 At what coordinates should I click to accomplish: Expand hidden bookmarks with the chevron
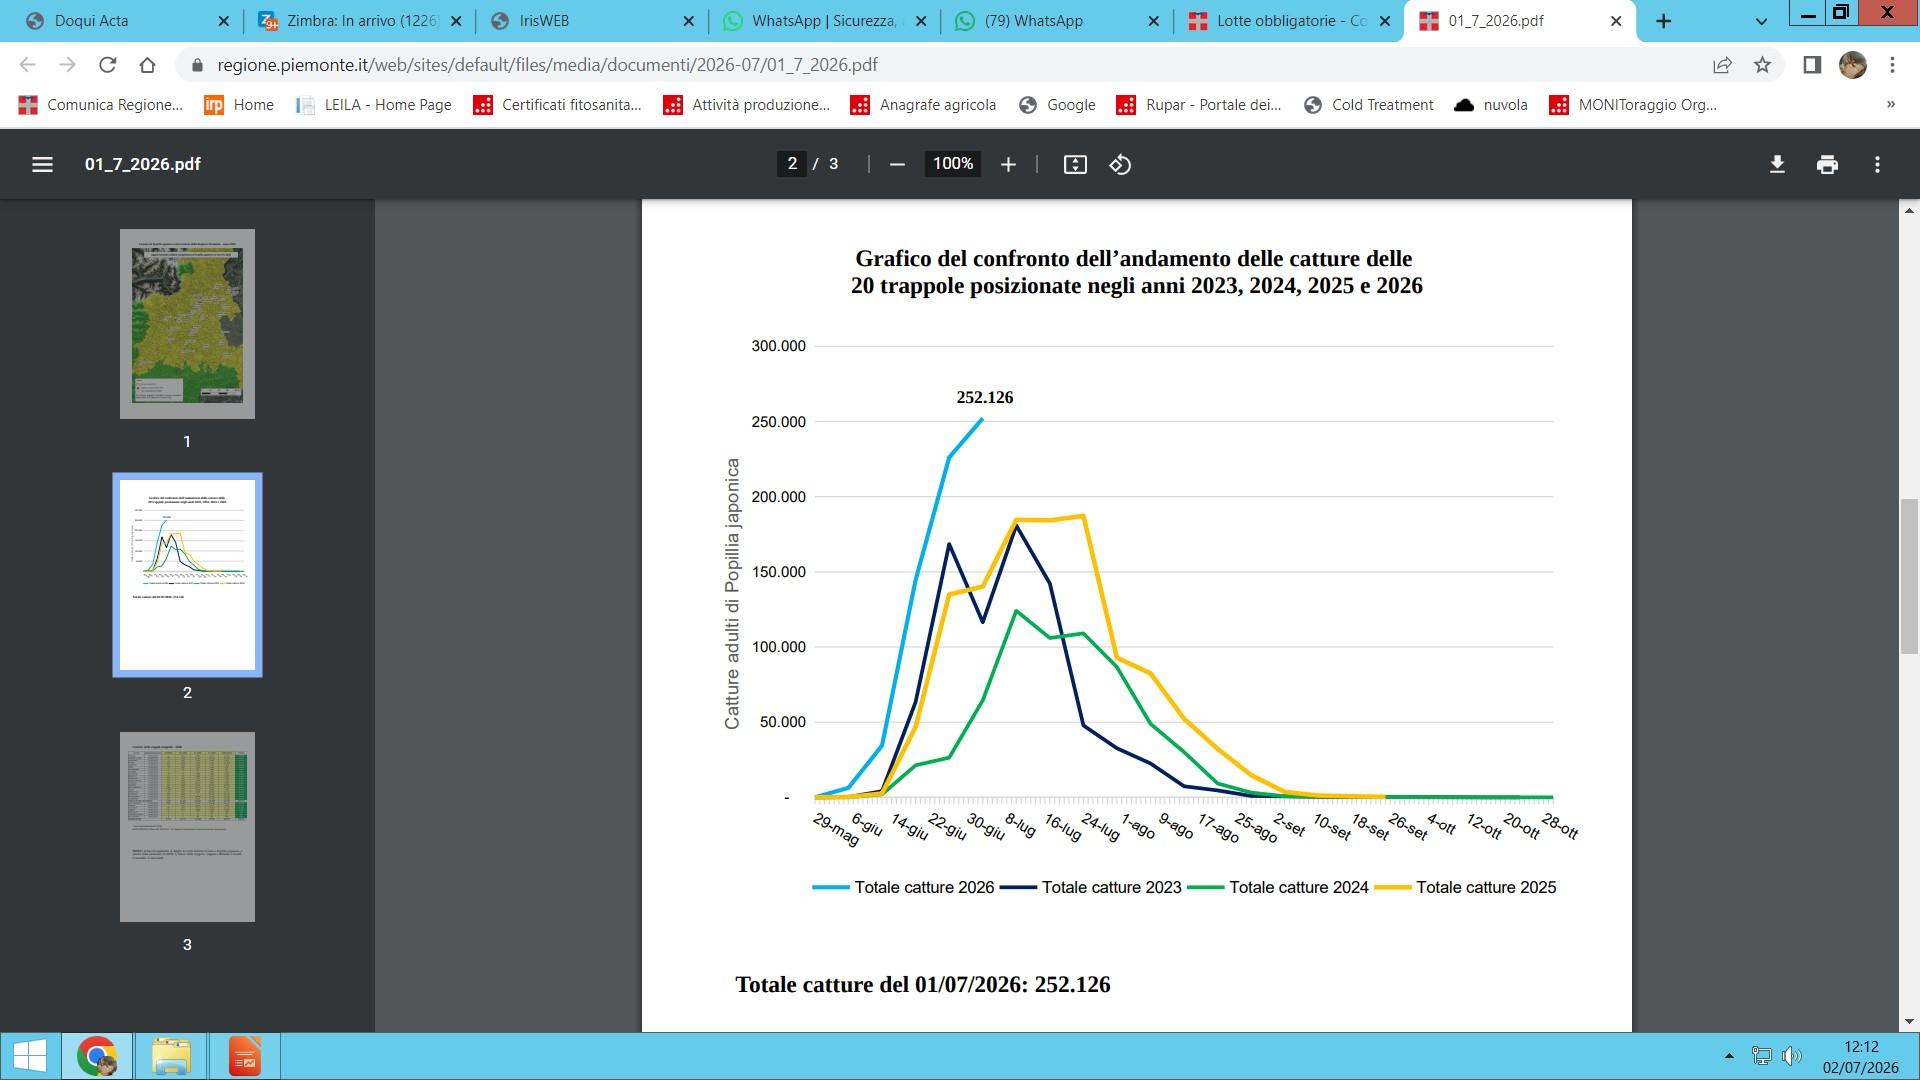[x=1890, y=104]
